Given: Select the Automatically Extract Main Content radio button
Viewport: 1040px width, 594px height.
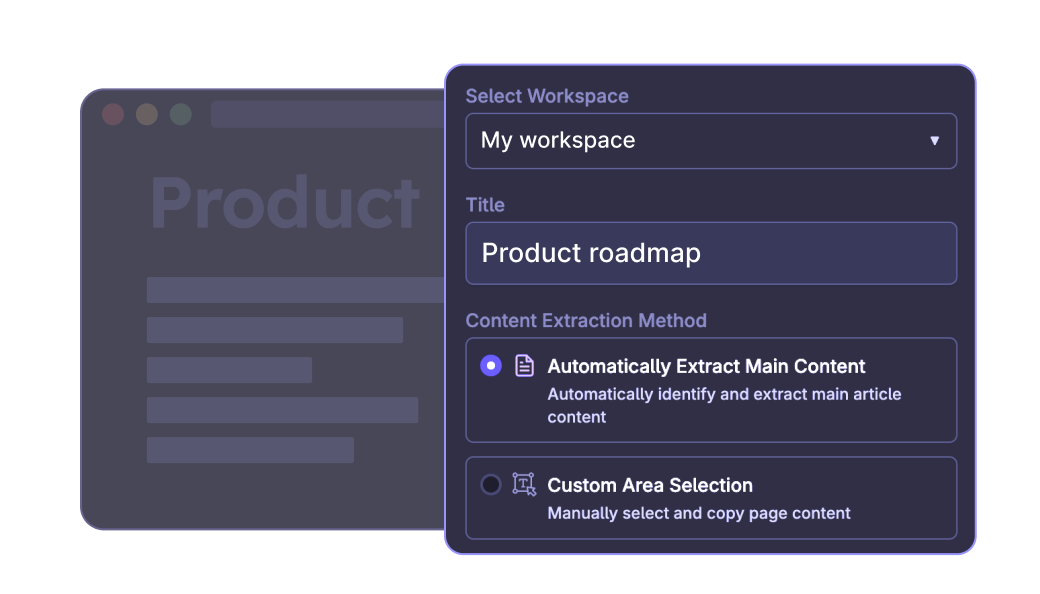Looking at the screenshot, I should pos(491,366).
